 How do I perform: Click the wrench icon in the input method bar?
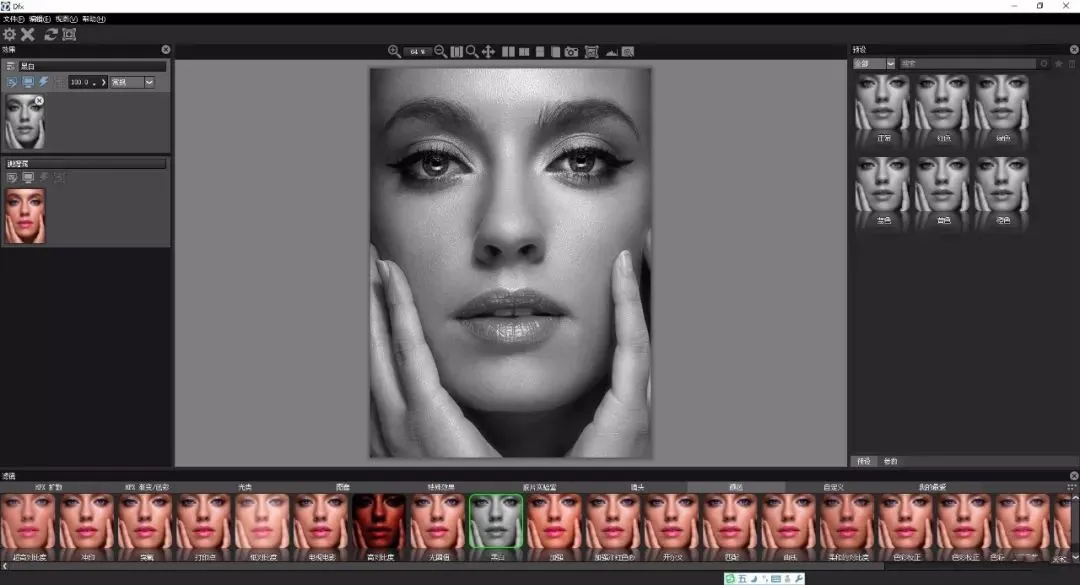[799, 579]
